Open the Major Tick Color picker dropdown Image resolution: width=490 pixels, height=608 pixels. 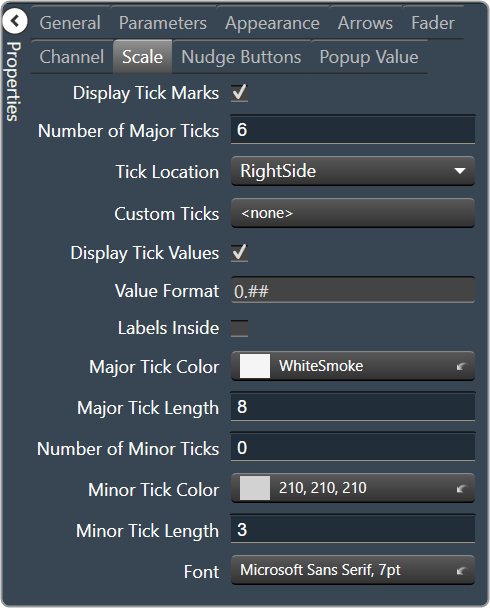[x=353, y=366]
